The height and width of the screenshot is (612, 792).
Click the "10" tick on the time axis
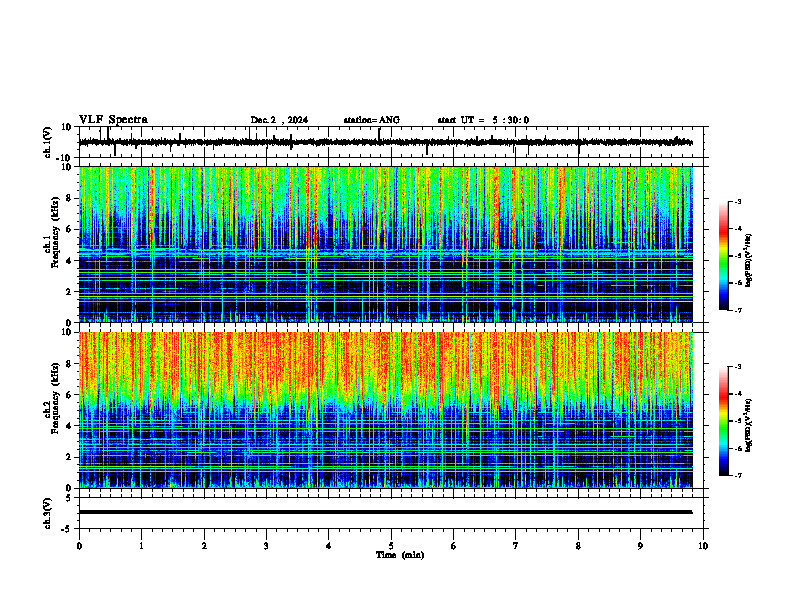[703, 546]
